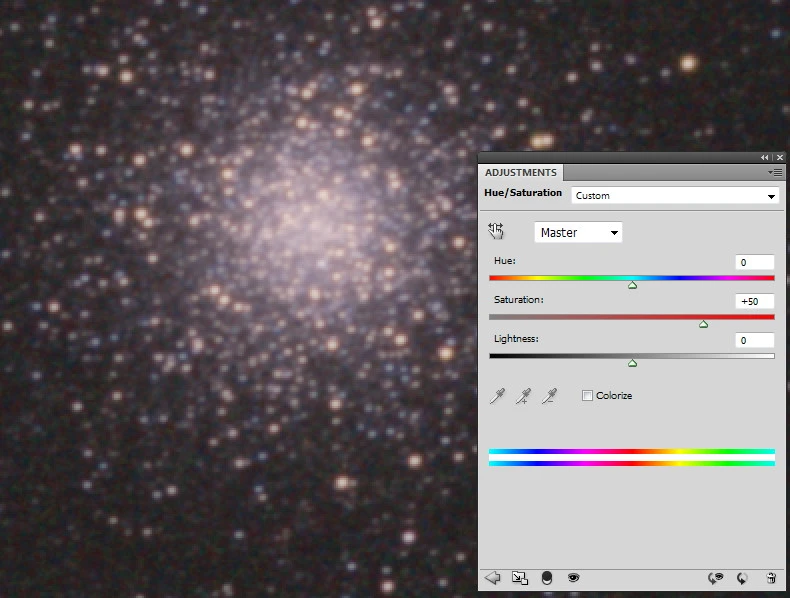This screenshot has width=790, height=598.
Task: Click the Saturation label
Action: coord(519,300)
